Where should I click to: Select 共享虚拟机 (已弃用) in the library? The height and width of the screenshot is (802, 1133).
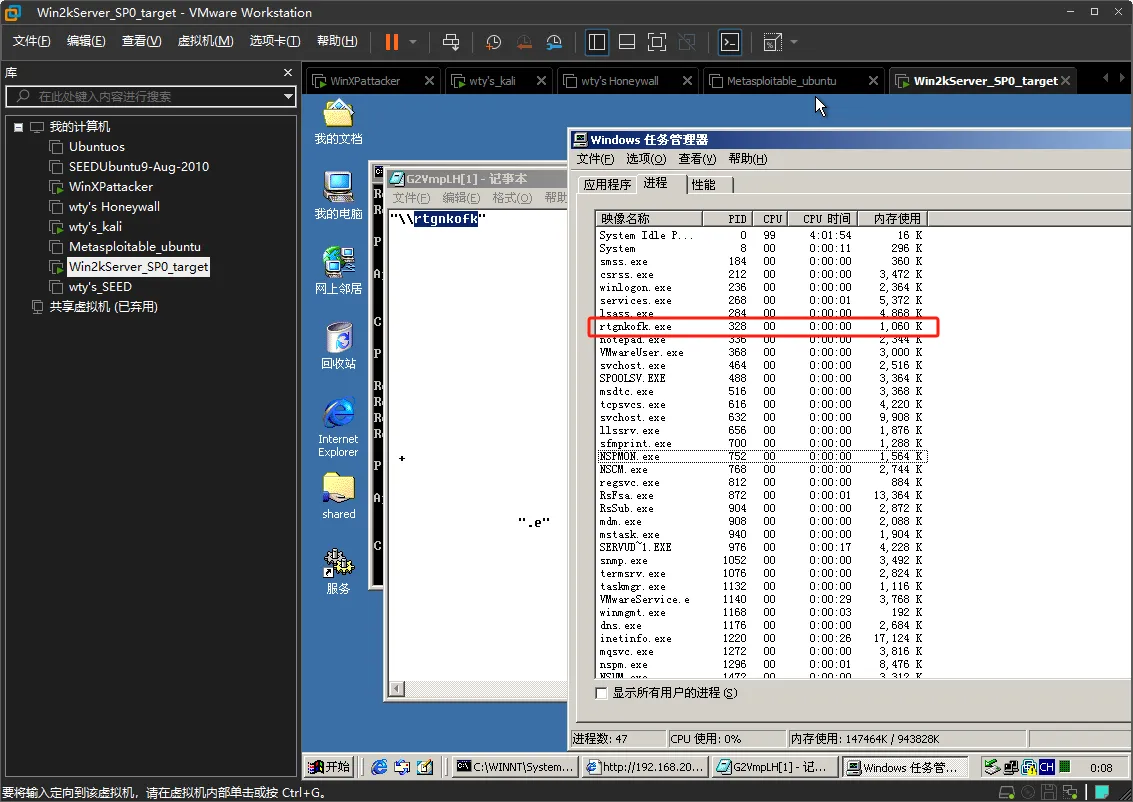click(103, 307)
